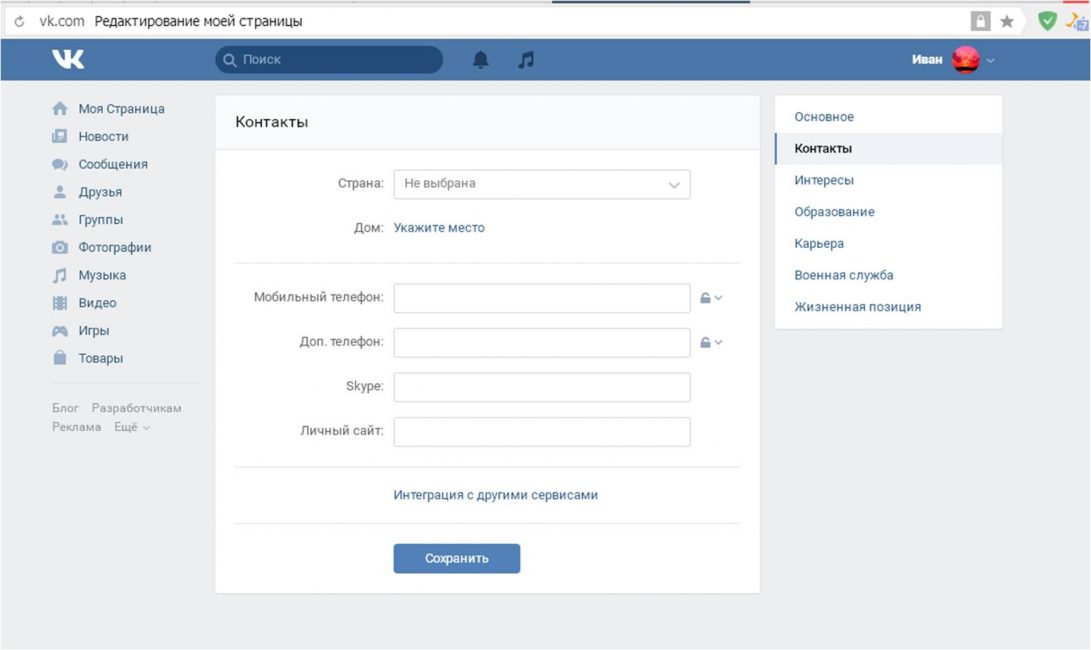Click user avatar picture for Иван
The image size is (1091, 650).
pyautogui.click(x=965, y=60)
